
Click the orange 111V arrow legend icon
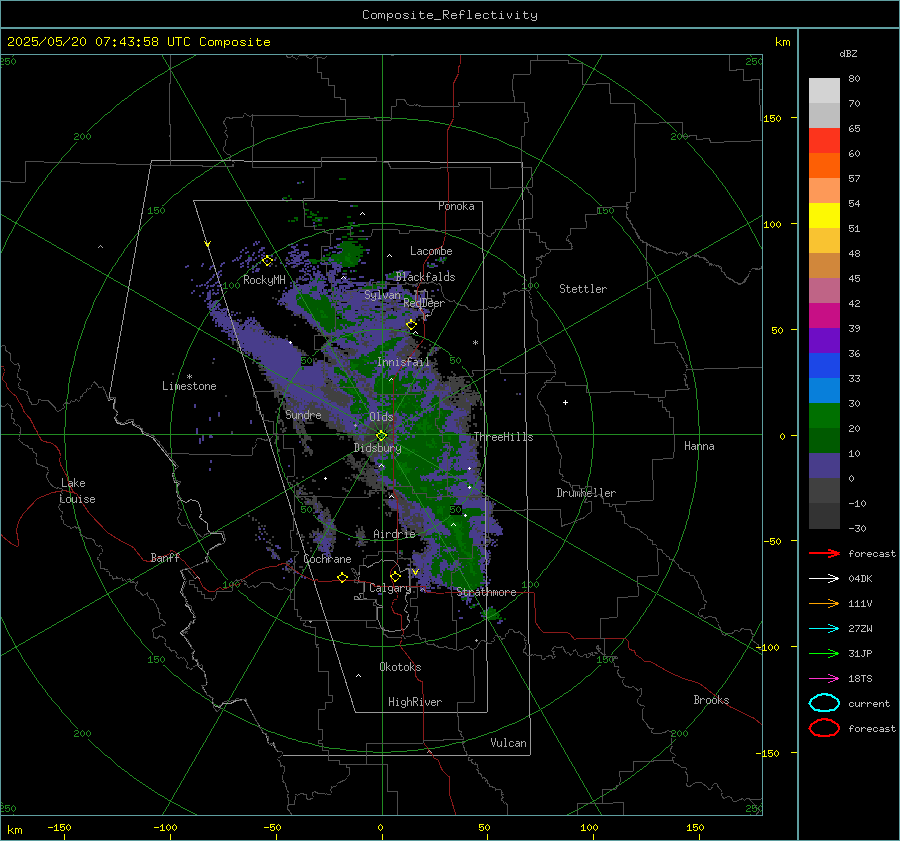tap(824, 603)
